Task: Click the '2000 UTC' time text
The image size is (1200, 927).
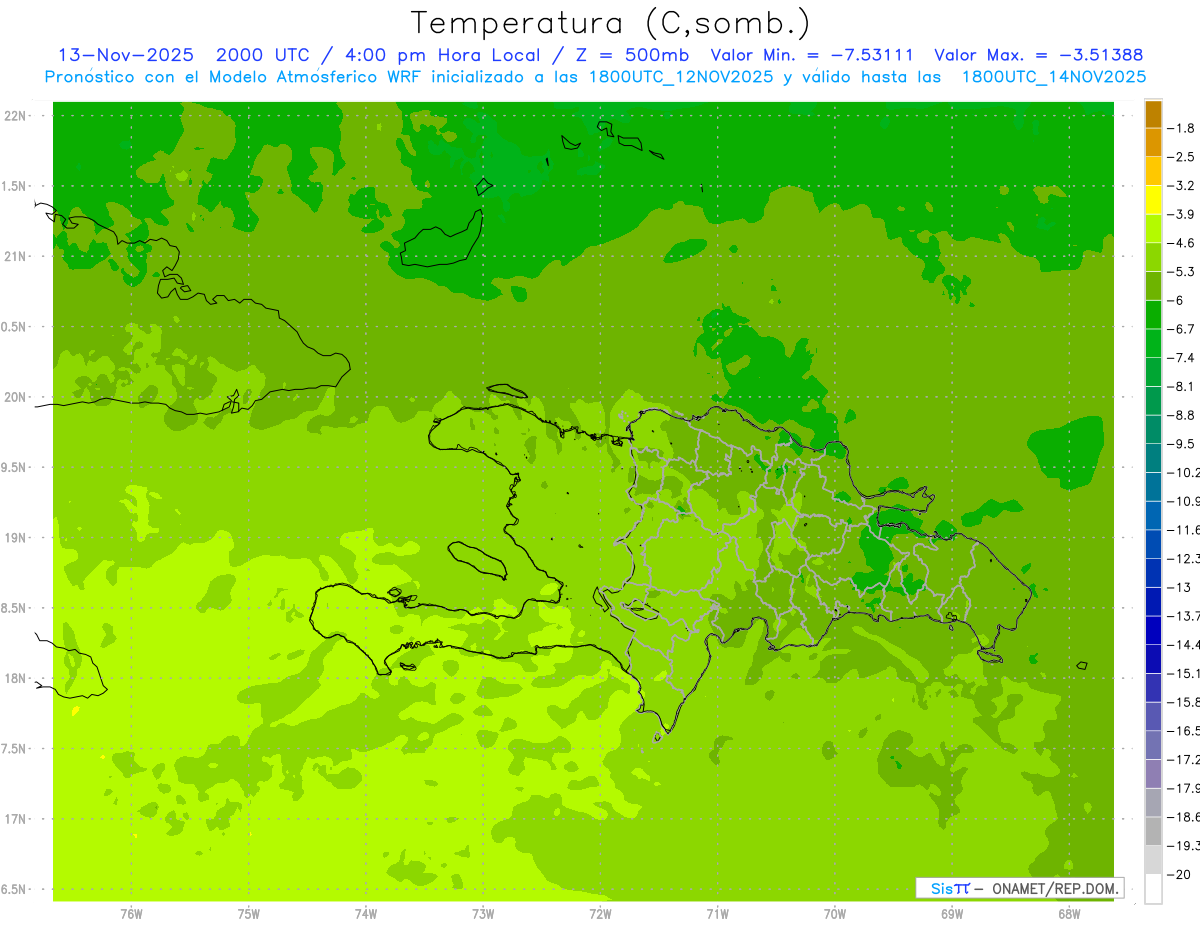Action: pos(265,55)
